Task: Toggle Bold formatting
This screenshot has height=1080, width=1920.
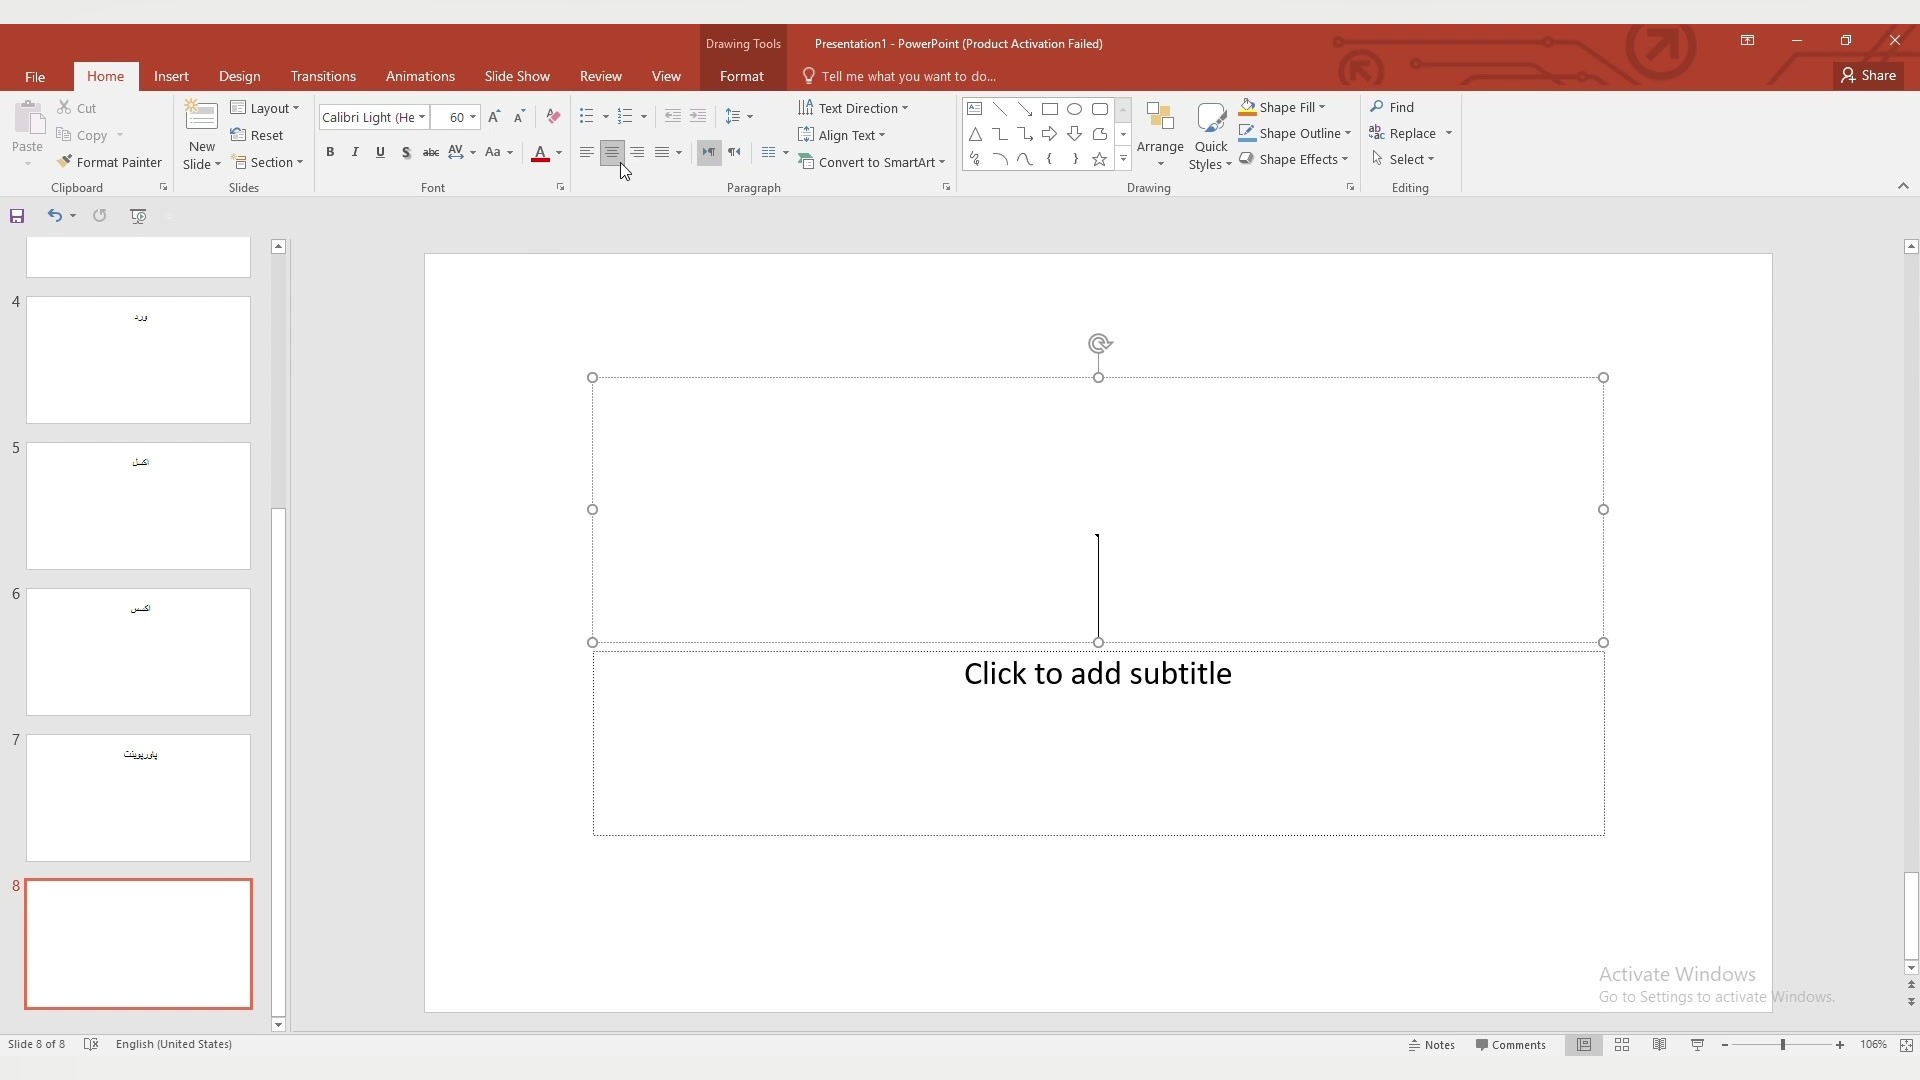Action: (330, 152)
